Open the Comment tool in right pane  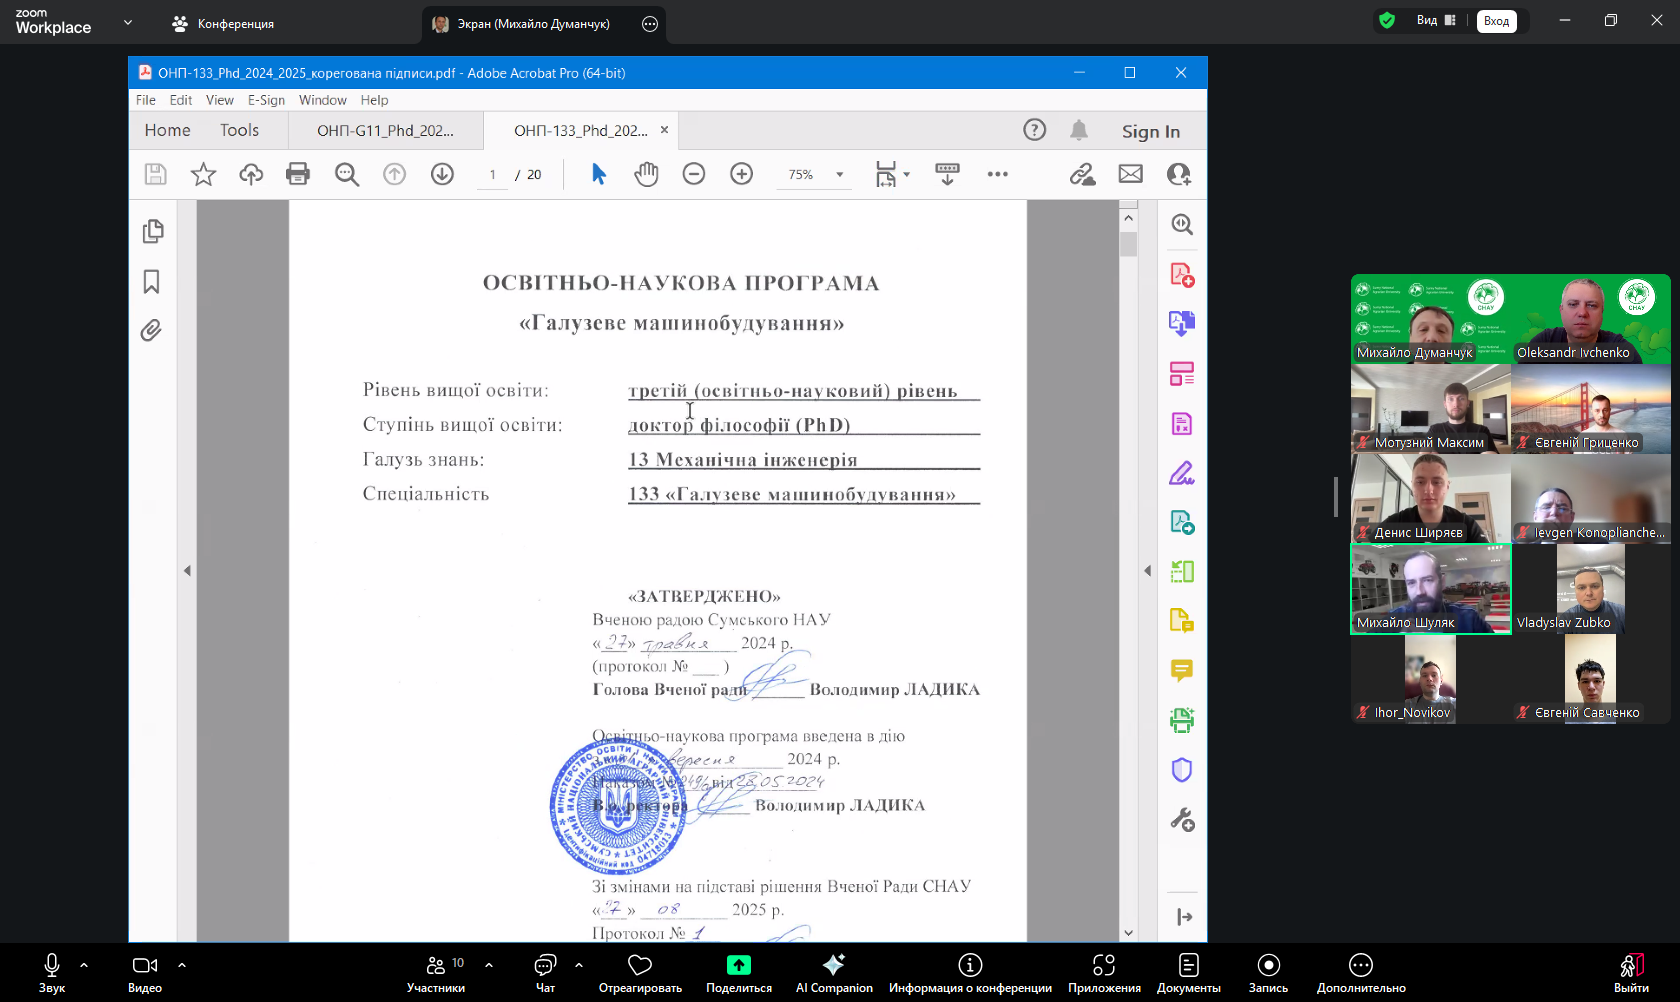(x=1181, y=670)
